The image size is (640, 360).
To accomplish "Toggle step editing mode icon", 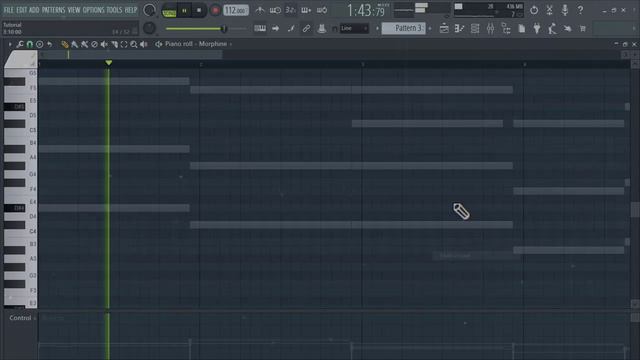I will (291, 28).
